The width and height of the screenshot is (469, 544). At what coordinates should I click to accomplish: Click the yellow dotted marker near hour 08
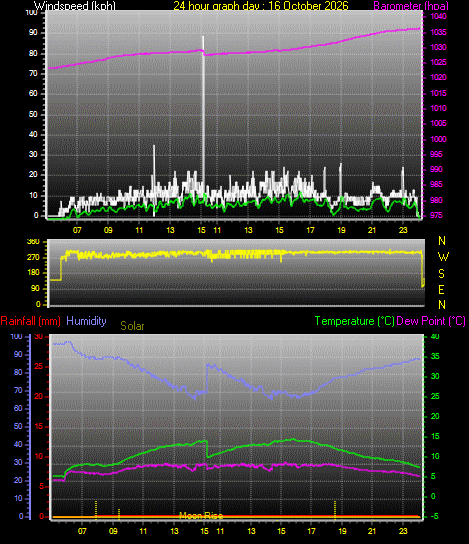[x=96, y=510]
